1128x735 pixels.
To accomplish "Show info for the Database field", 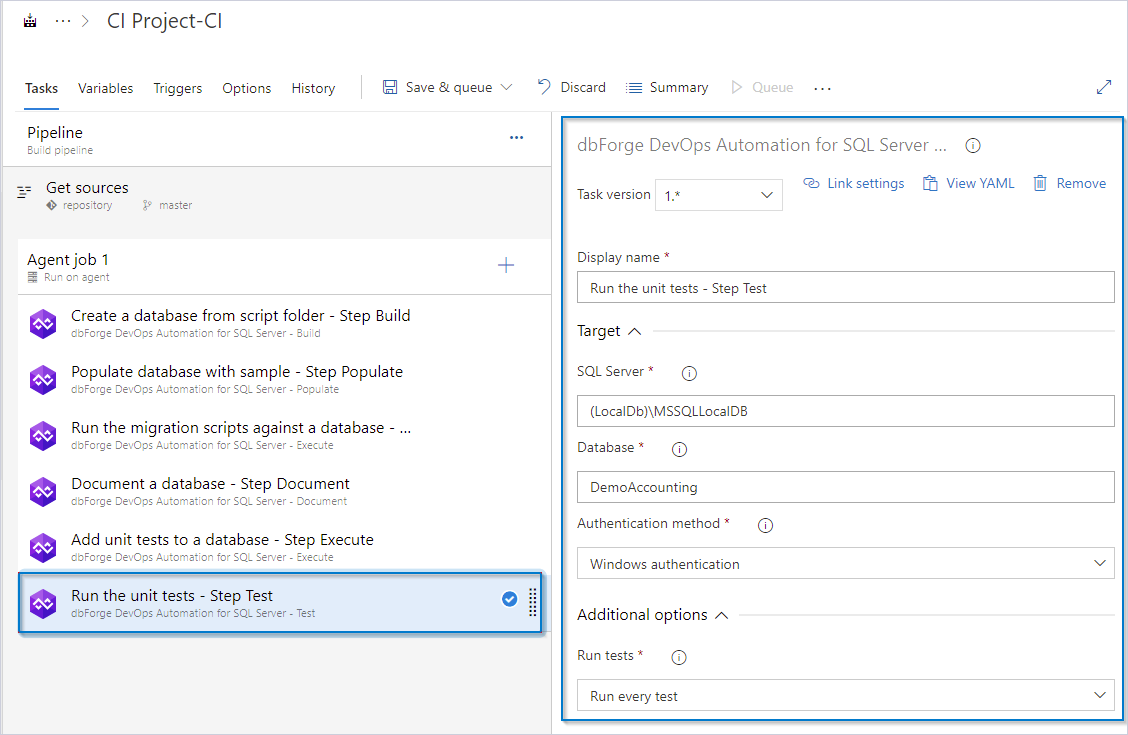I will 679,449.
